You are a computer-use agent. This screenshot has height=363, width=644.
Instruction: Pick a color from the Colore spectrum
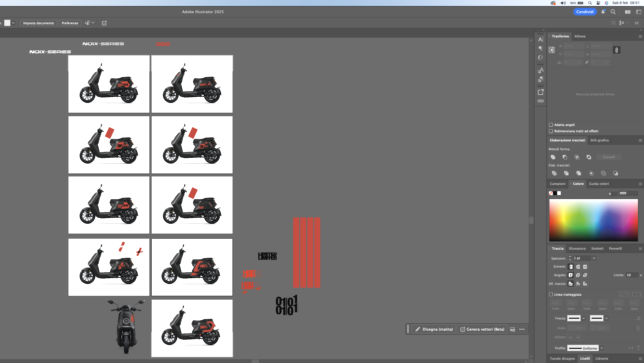point(593,220)
